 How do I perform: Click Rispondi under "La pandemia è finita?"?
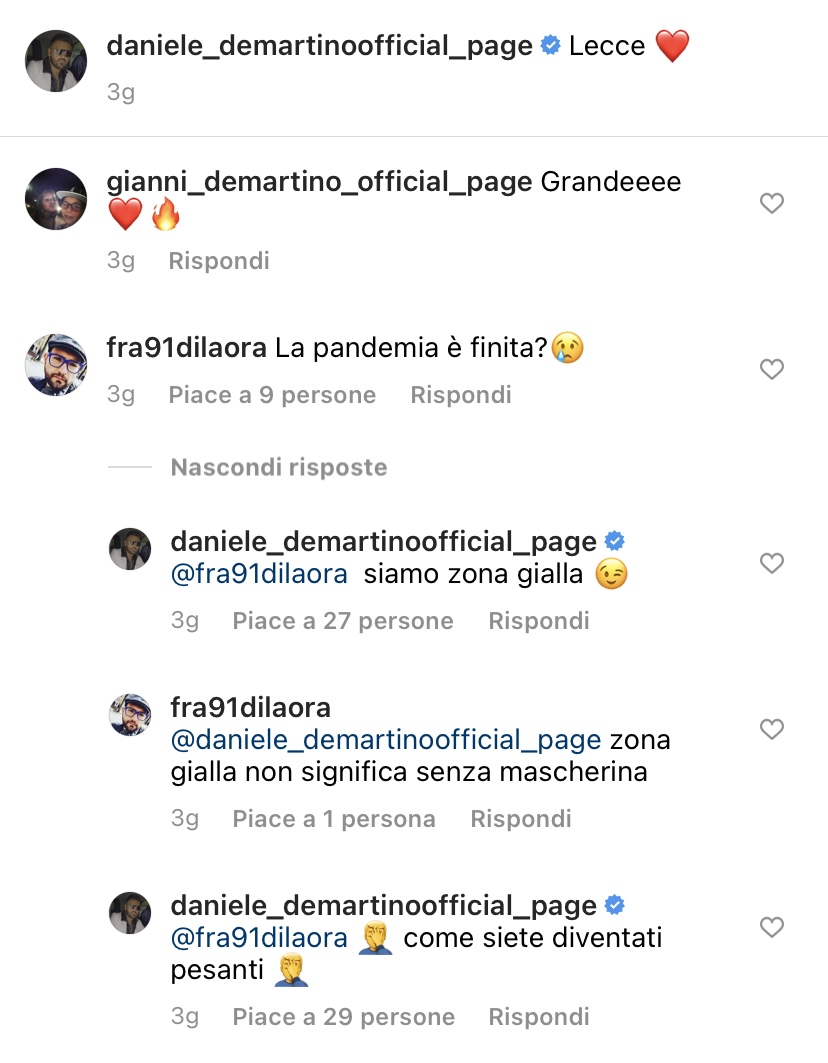coord(461,395)
